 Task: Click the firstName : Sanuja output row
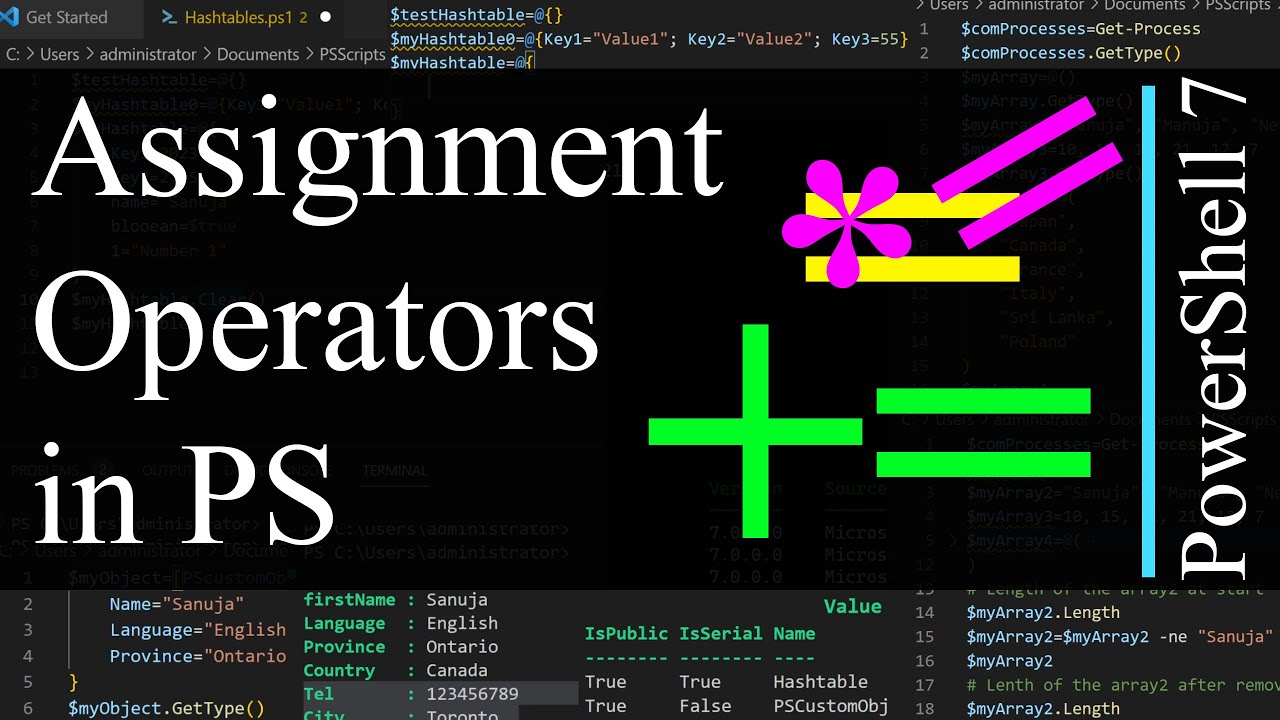396,600
